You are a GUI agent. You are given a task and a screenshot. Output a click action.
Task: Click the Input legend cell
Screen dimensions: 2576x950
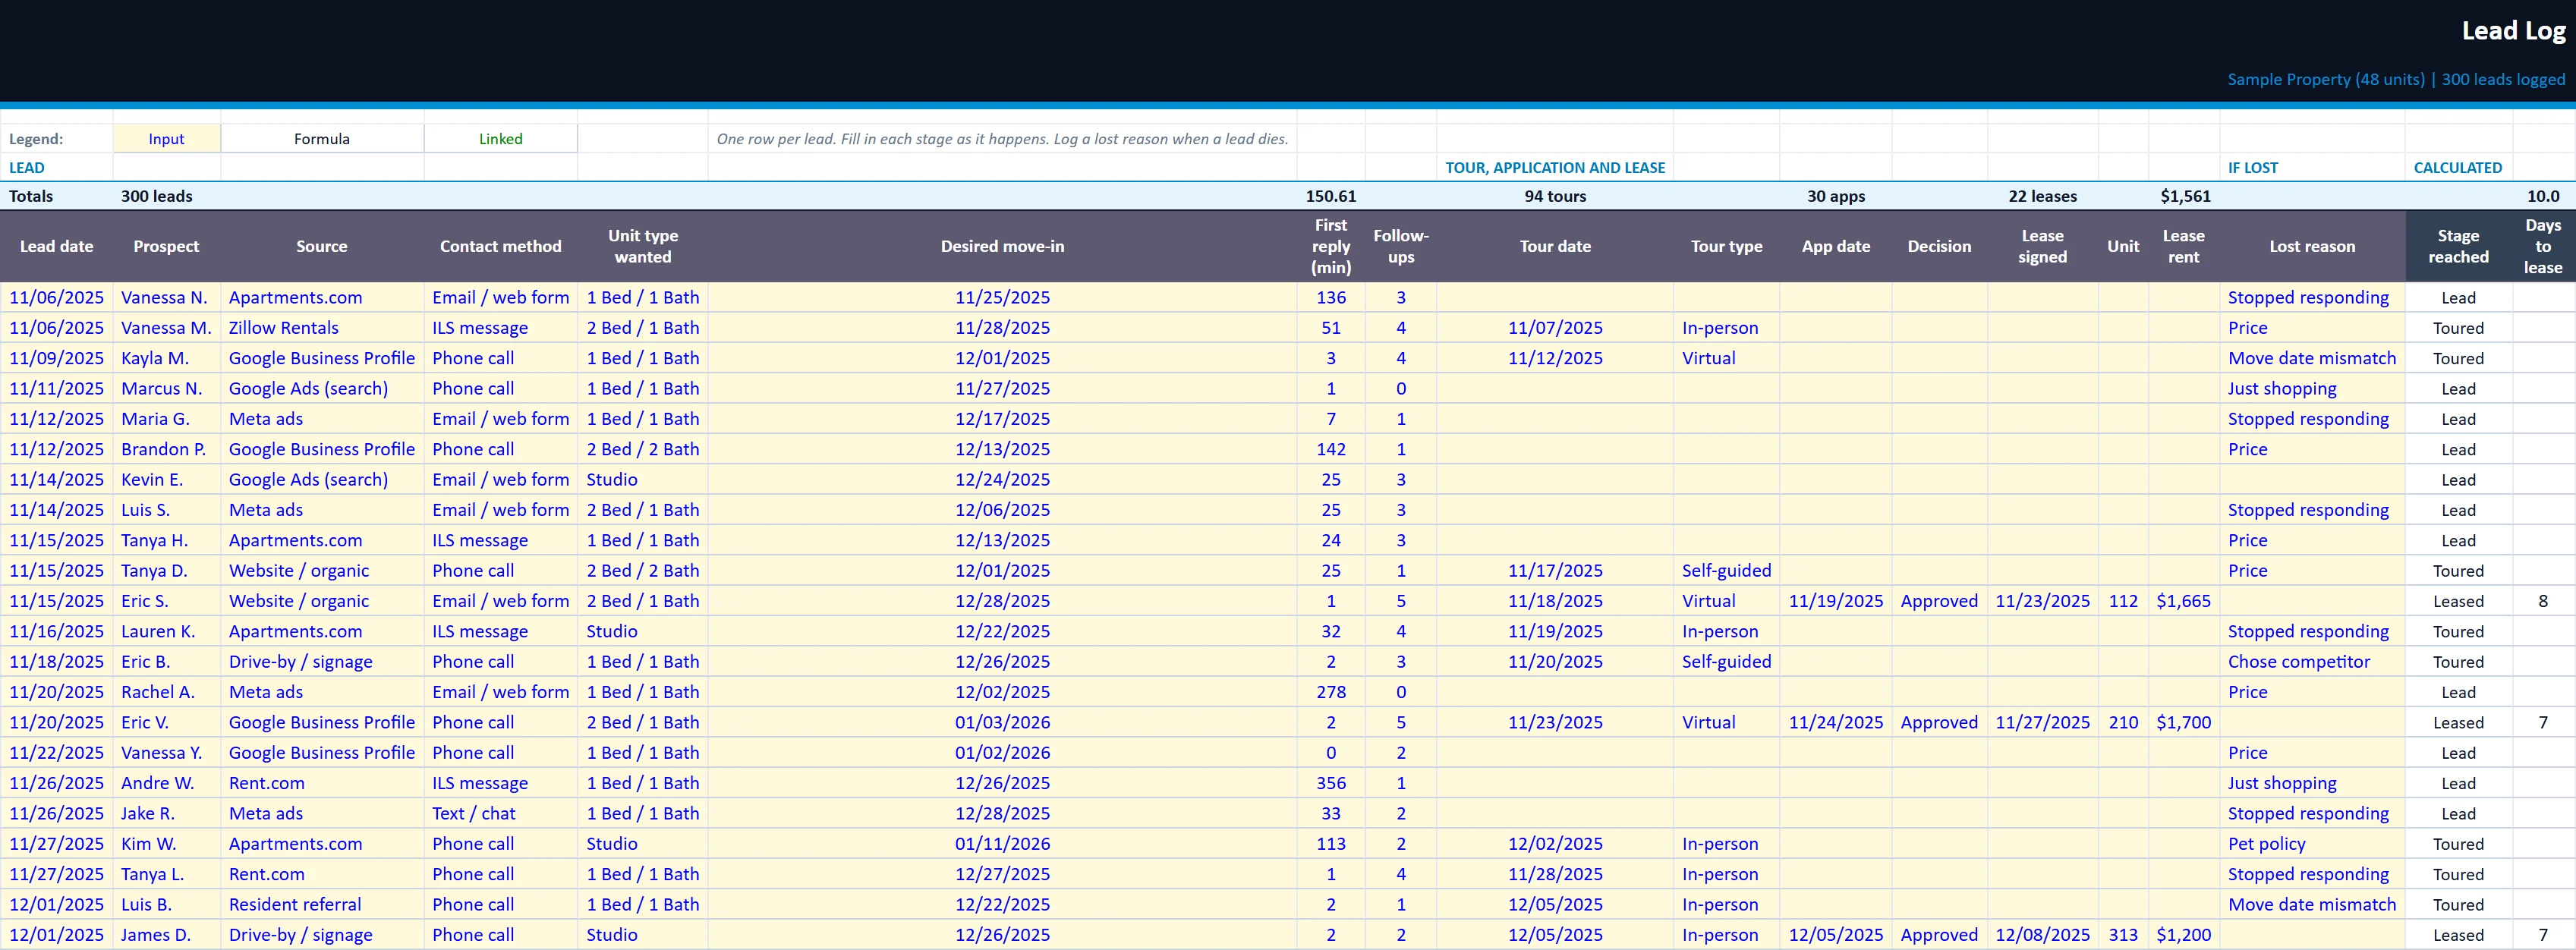(166, 139)
